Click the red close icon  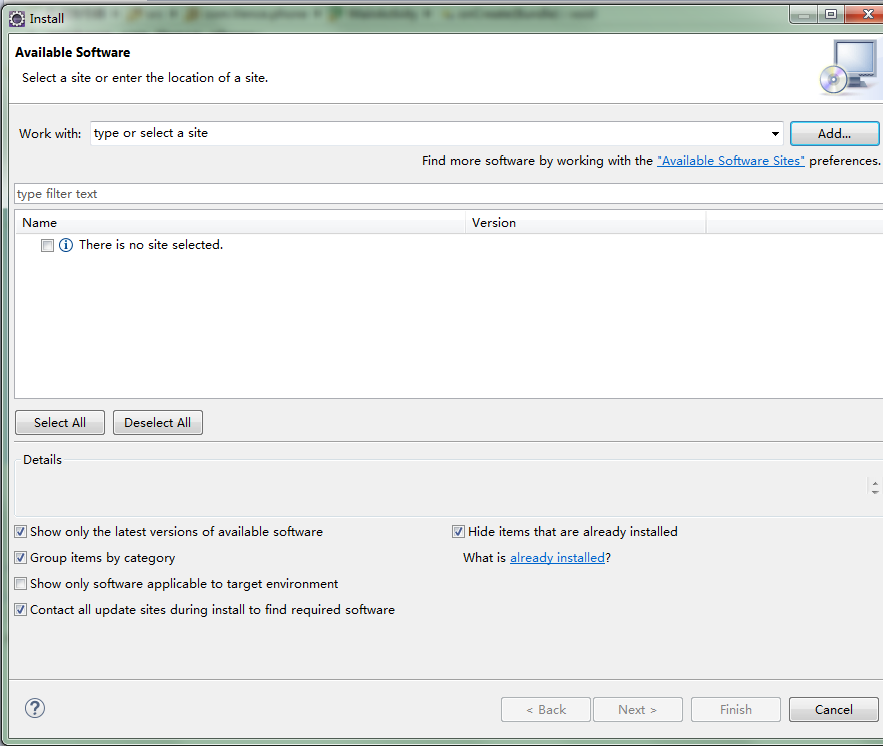tap(866, 14)
